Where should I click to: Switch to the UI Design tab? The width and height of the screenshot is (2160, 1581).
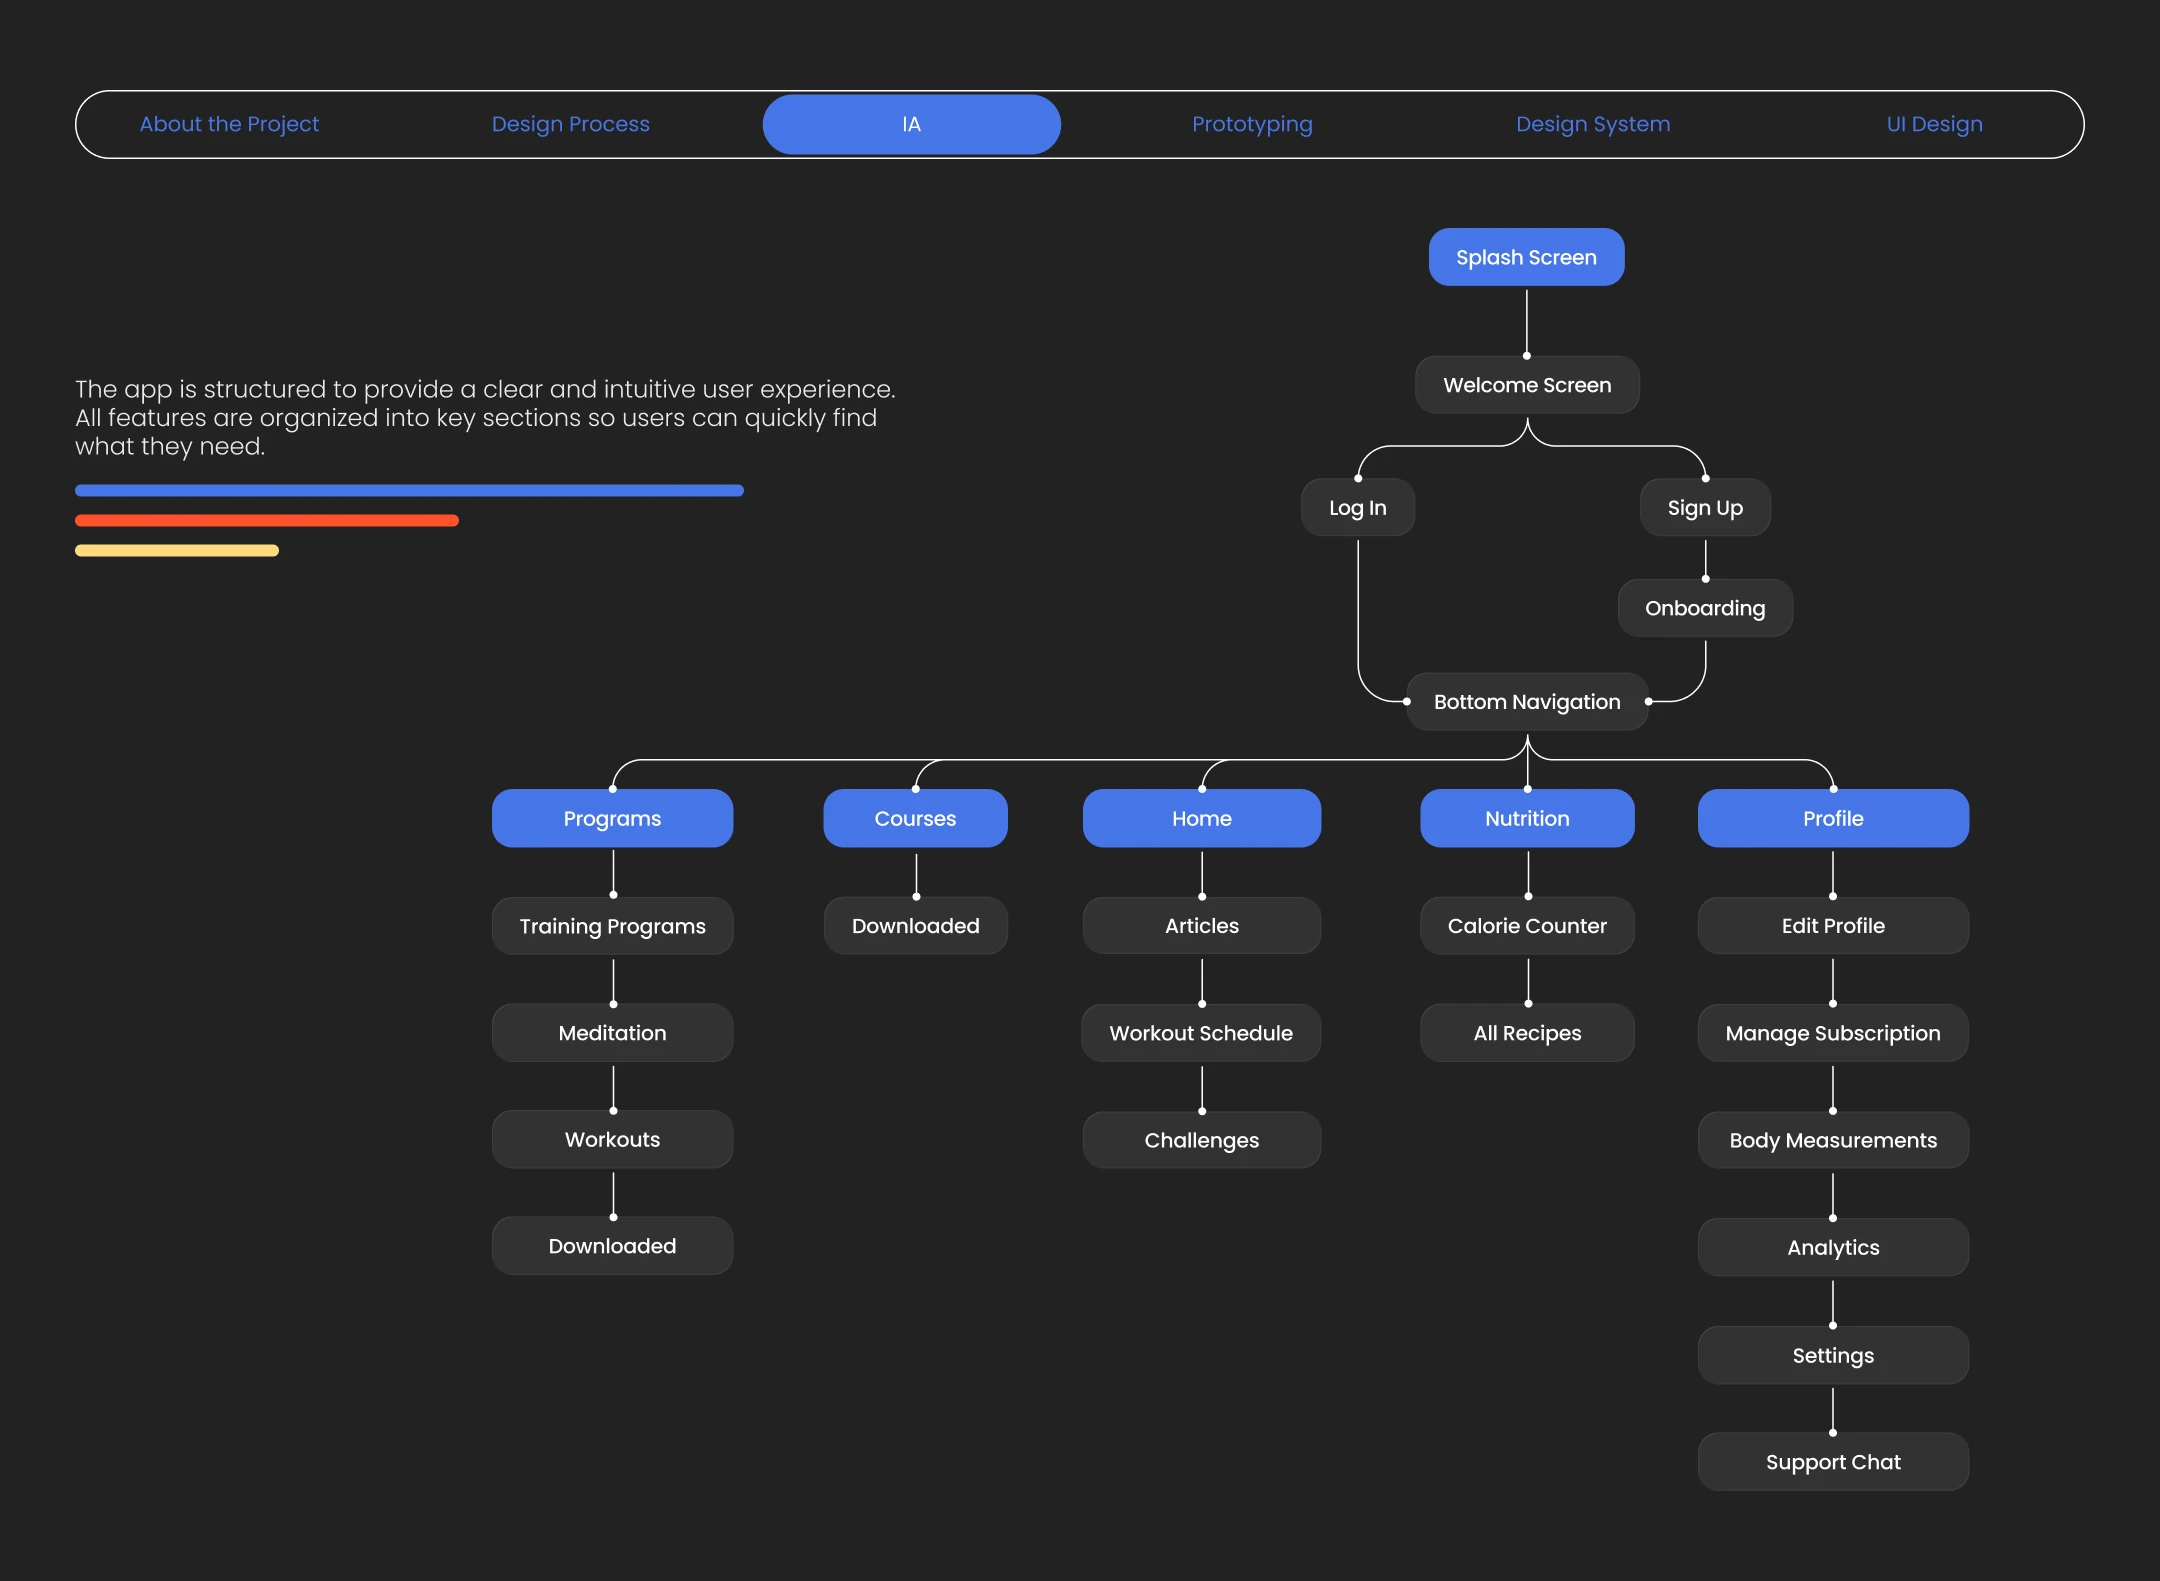[x=1934, y=124]
